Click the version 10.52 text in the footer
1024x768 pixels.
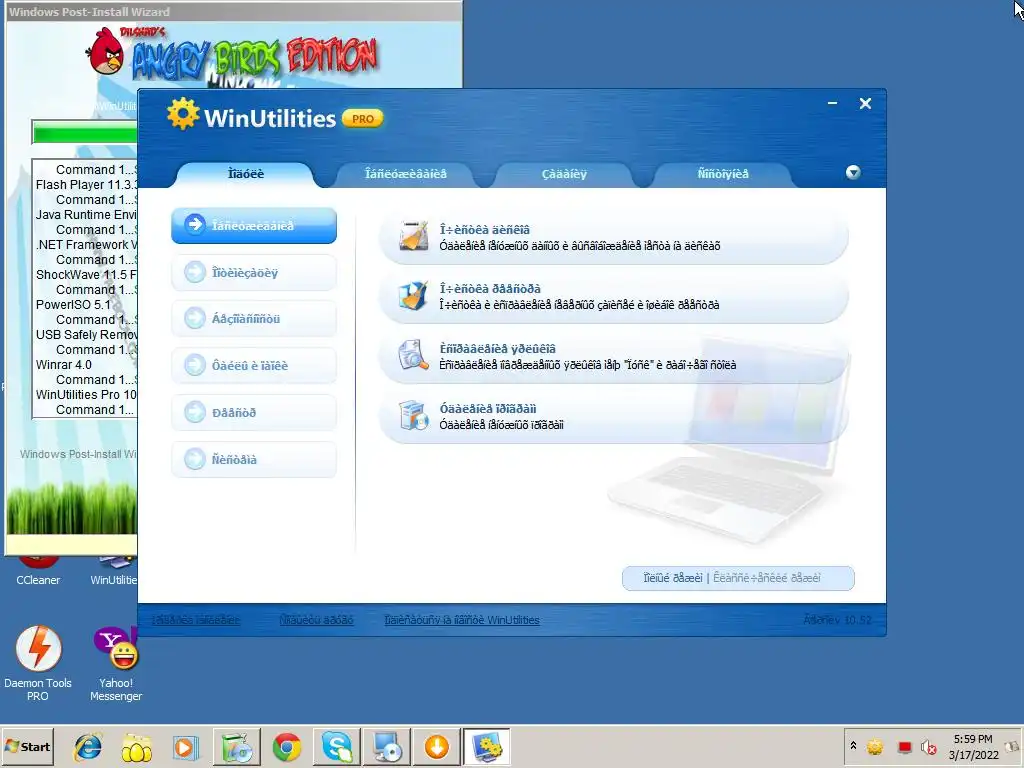[x=838, y=620]
